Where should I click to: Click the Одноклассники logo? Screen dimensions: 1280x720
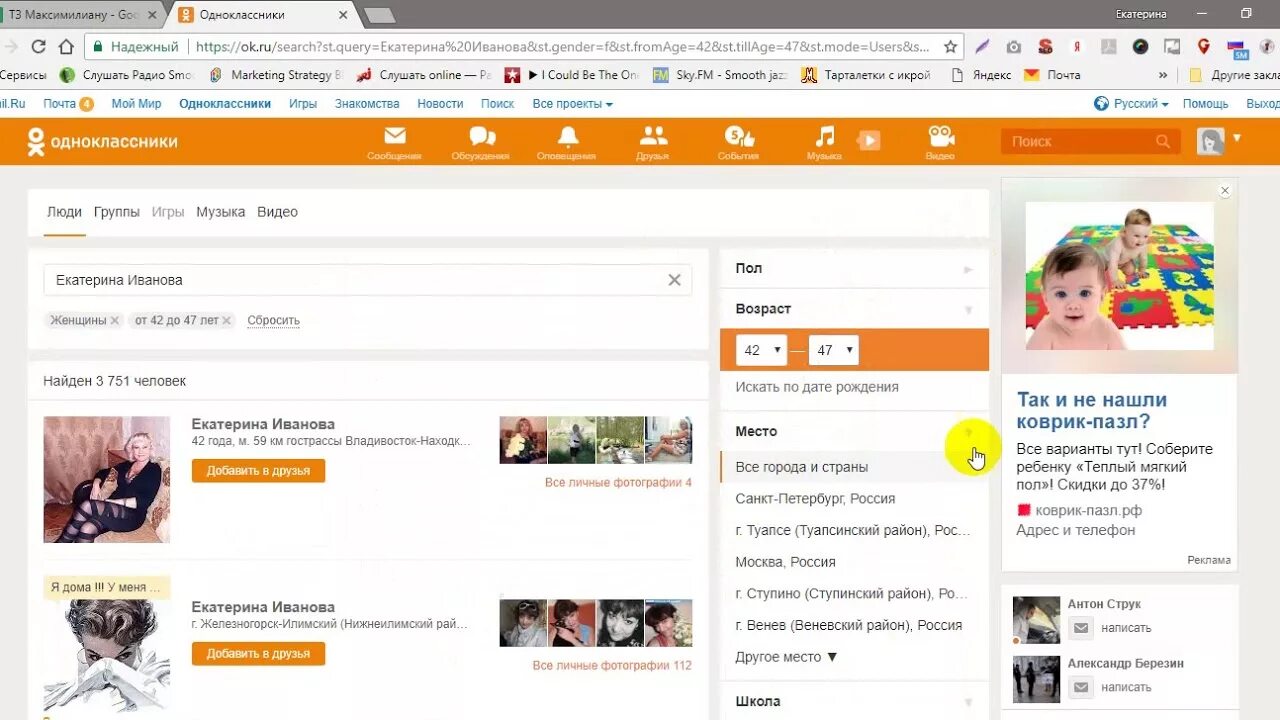(x=102, y=142)
